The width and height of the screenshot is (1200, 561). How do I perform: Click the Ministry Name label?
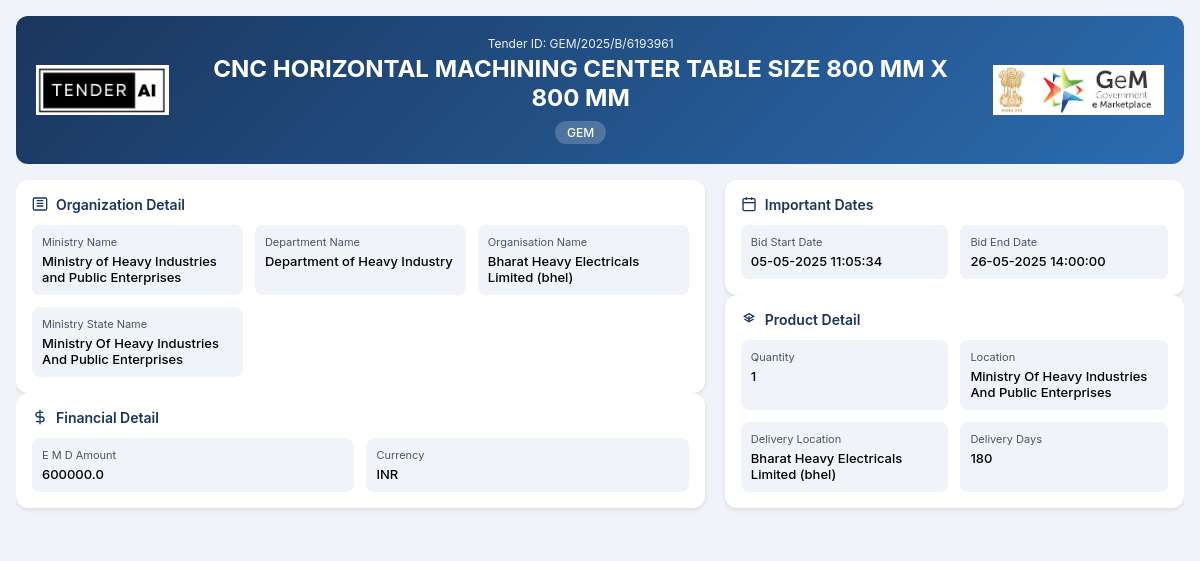click(79, 242)
